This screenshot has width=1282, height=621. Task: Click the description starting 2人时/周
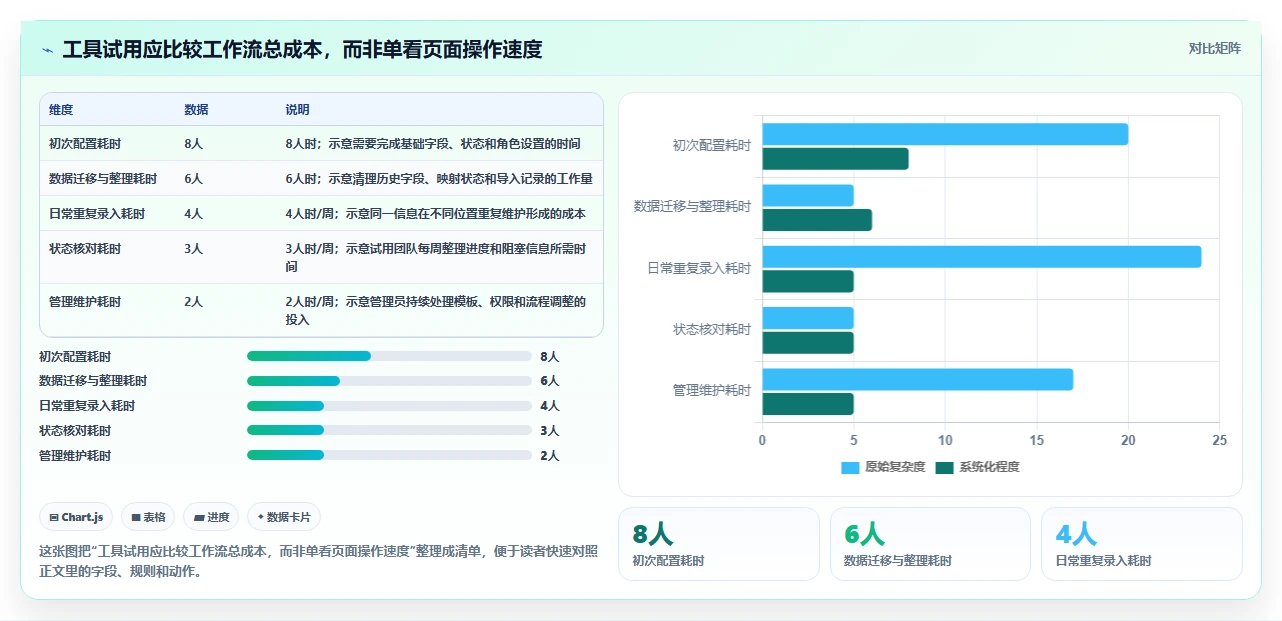pos(435,311)
